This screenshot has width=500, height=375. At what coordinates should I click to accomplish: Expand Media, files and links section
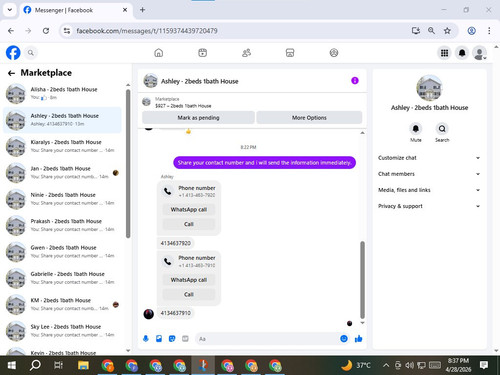tap(429, 190)
